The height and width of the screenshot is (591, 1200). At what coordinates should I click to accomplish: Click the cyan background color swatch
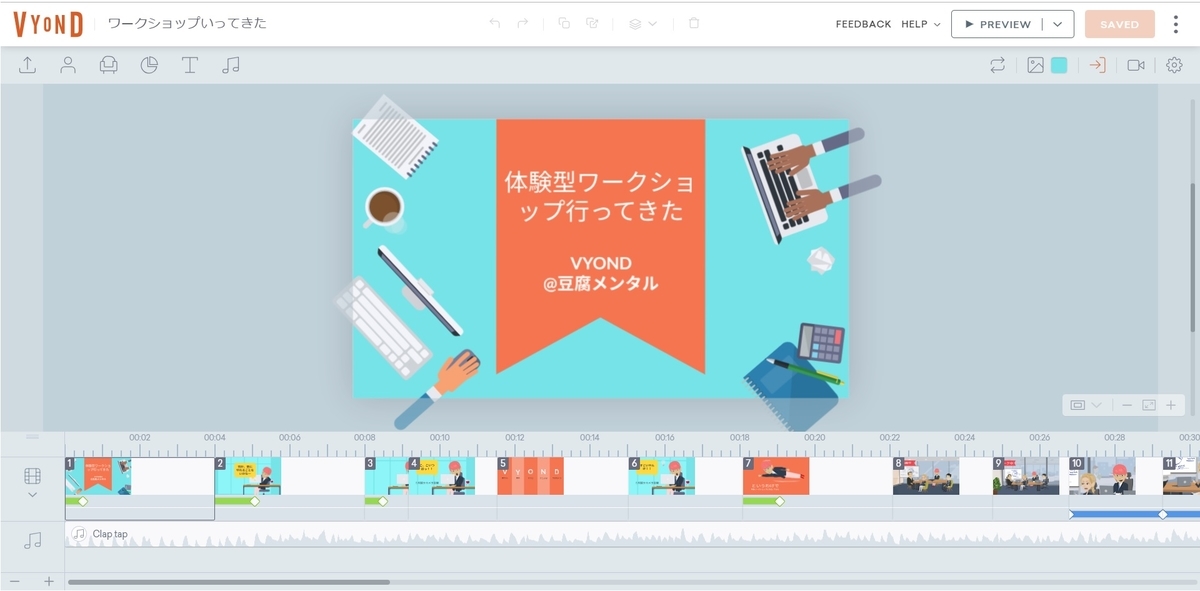1059,65
